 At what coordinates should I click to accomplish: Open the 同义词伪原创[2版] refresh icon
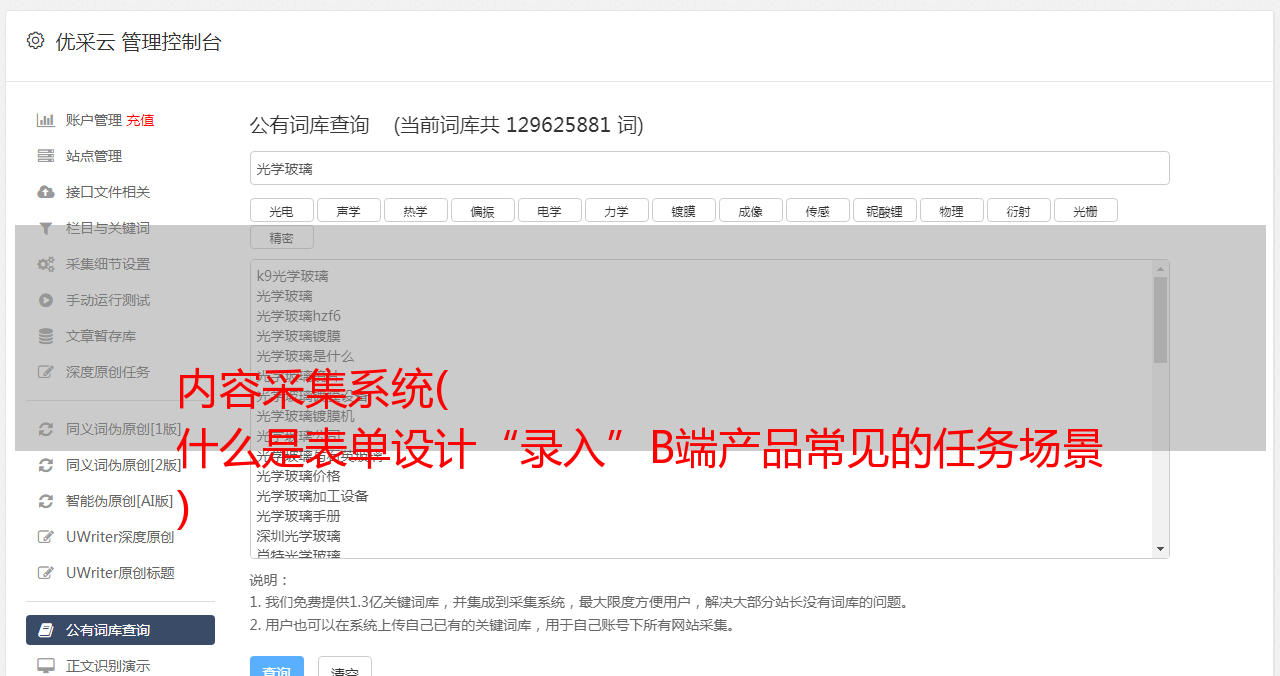point(46,465)
